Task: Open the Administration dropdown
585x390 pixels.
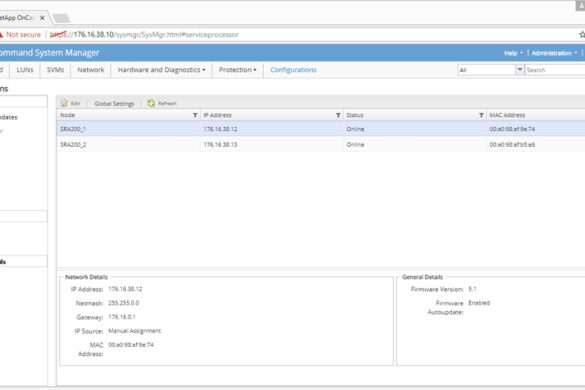Action: [x=554, y=53]
